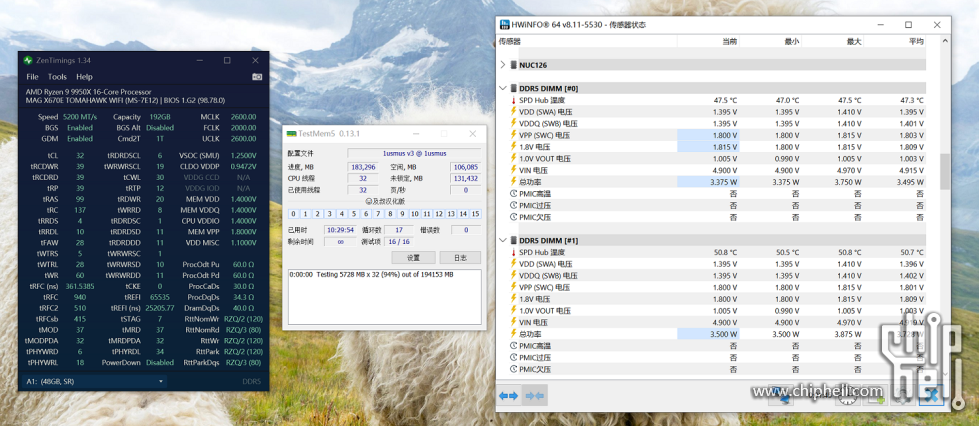The height and width of the screenshot is (426, 979).
Task: Click the HWiNFO vertical scrollbar thumb
Action: (945, 171)
